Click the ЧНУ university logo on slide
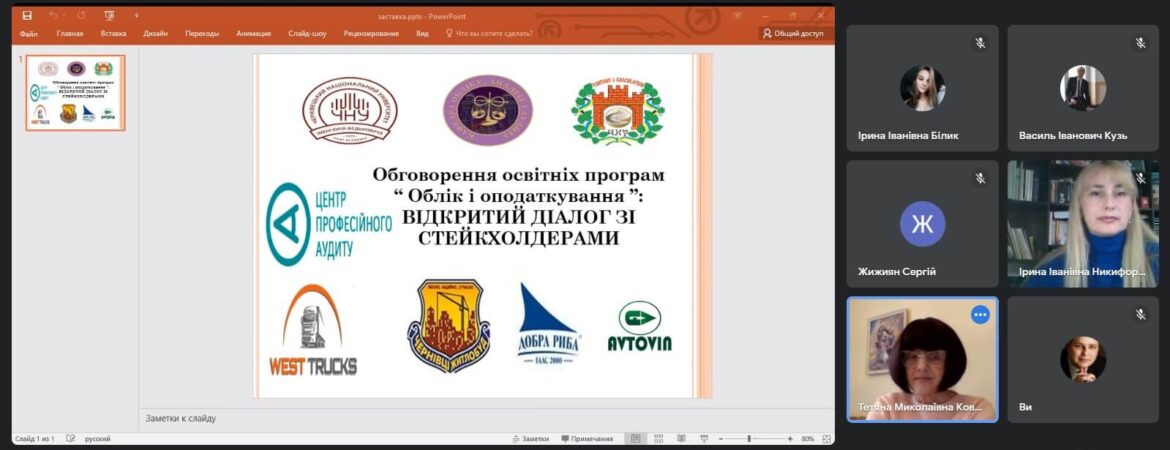Screen dimensions: 1170x450 click(349, 110)
